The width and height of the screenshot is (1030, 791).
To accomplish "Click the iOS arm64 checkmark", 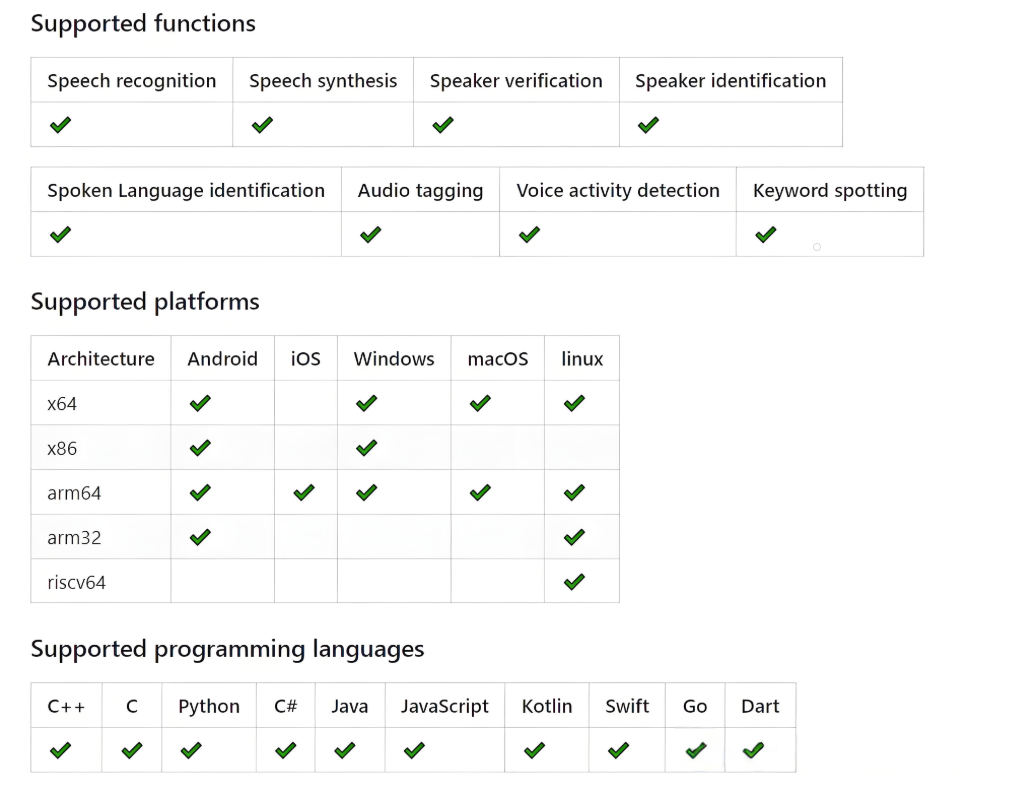I will point(304,492).
